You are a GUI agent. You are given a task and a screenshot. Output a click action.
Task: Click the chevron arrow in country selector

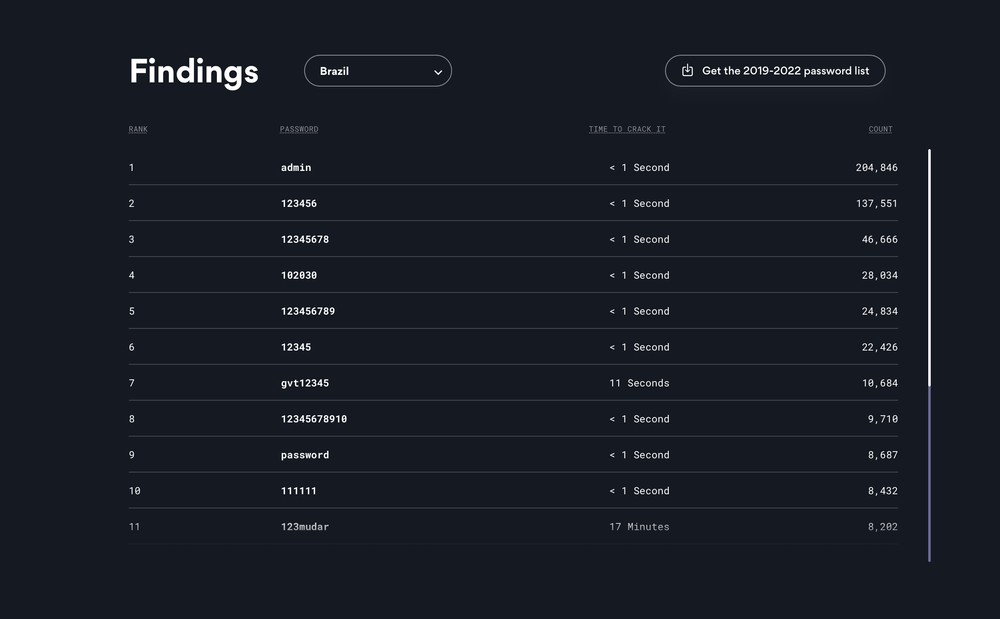click(438, 72)
